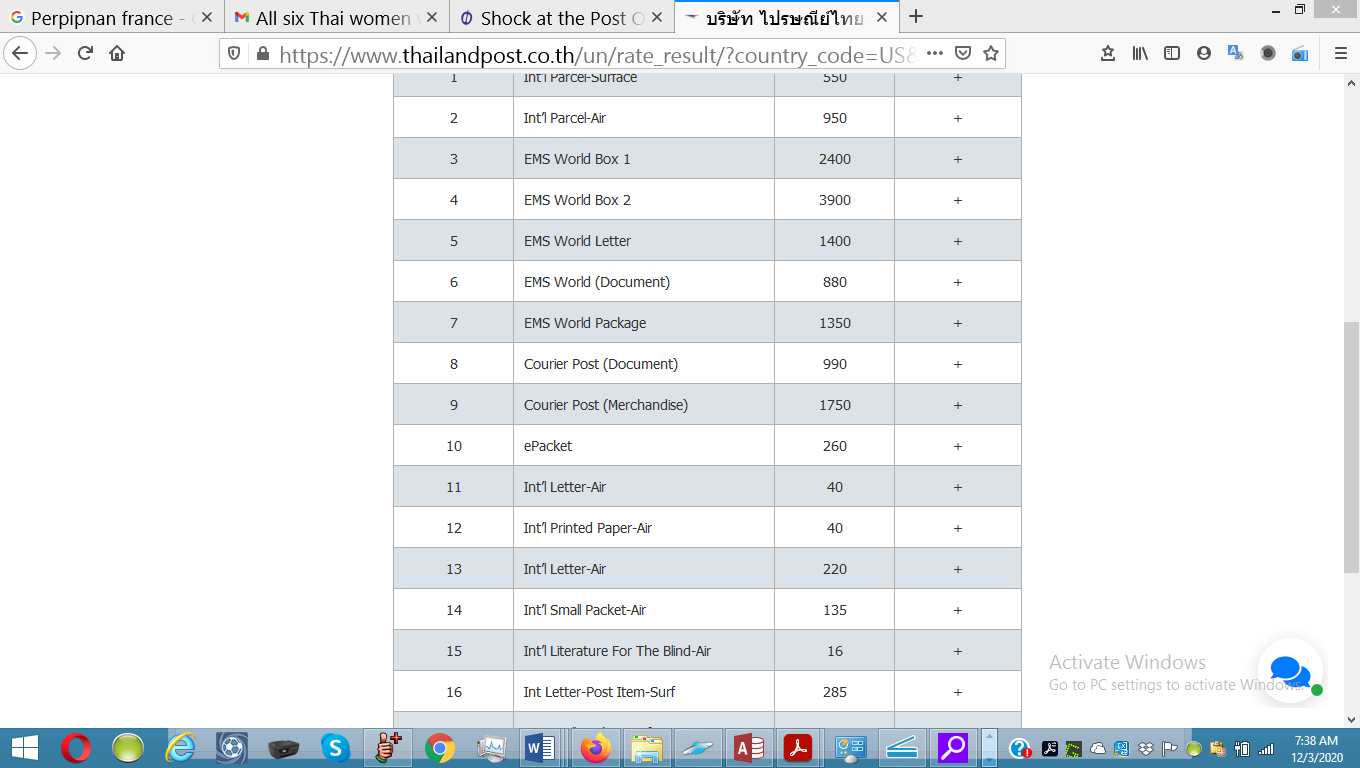The width and height of the screenshot is (1360, 768).
Task: Reload the current page
Action: point(85,54)
